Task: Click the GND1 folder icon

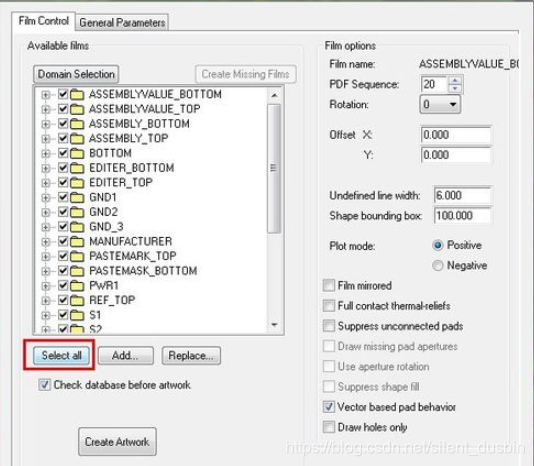Action: pos(77,197)
